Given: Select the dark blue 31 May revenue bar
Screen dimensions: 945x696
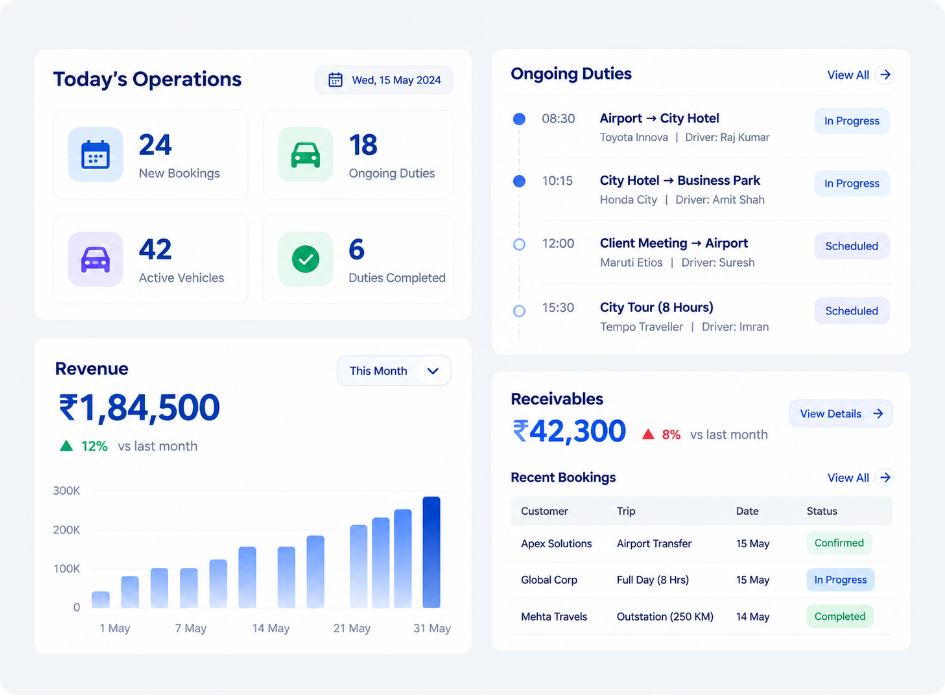Looking at the screenshot, I should [432, 552].
